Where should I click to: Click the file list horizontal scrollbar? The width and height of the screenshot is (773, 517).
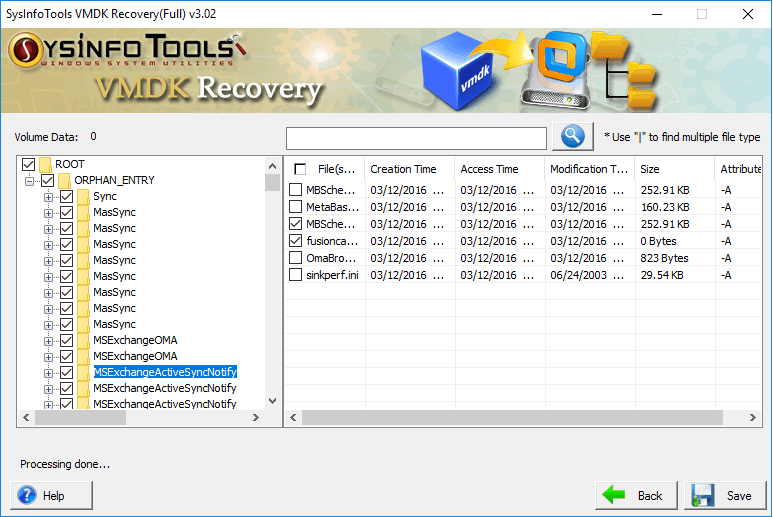(500, 417)
